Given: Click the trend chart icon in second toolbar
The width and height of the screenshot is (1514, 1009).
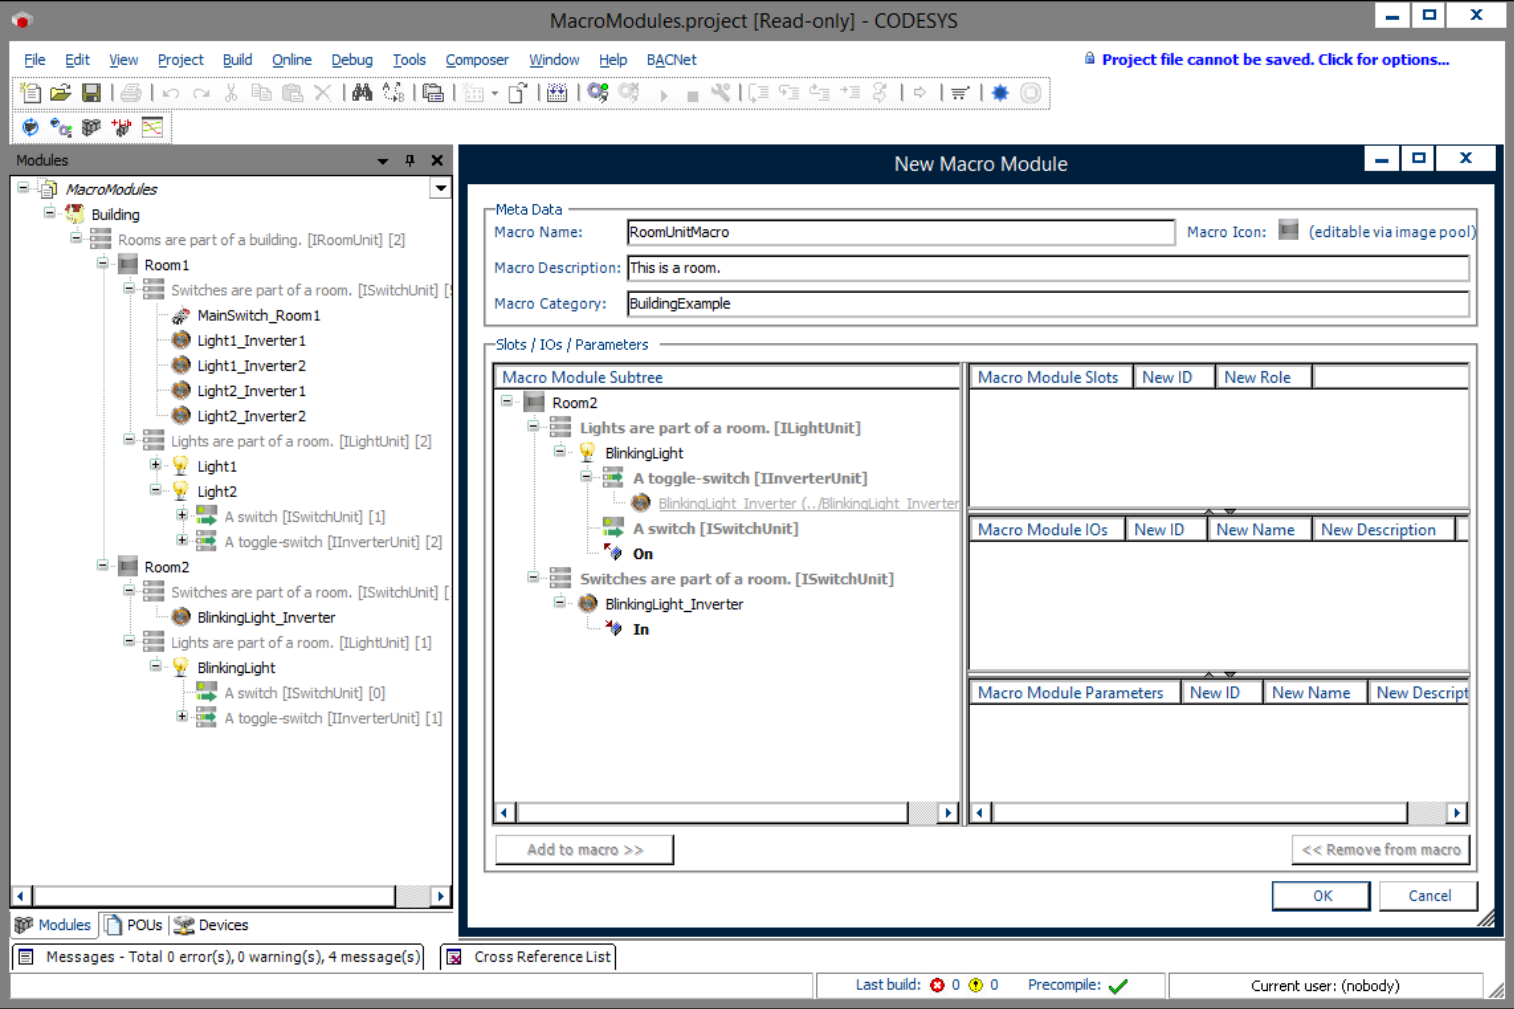Looking at the screenshot, I should [152, 127].
